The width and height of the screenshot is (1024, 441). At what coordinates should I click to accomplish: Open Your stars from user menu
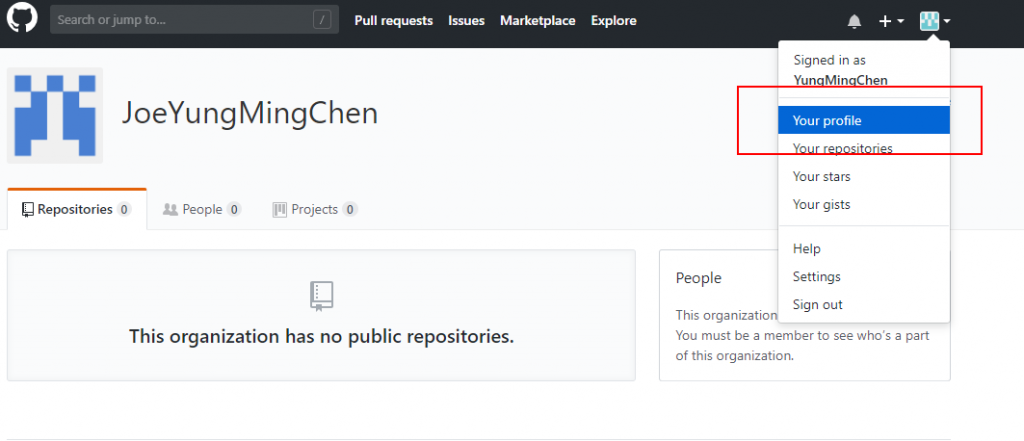click(864, 176)
